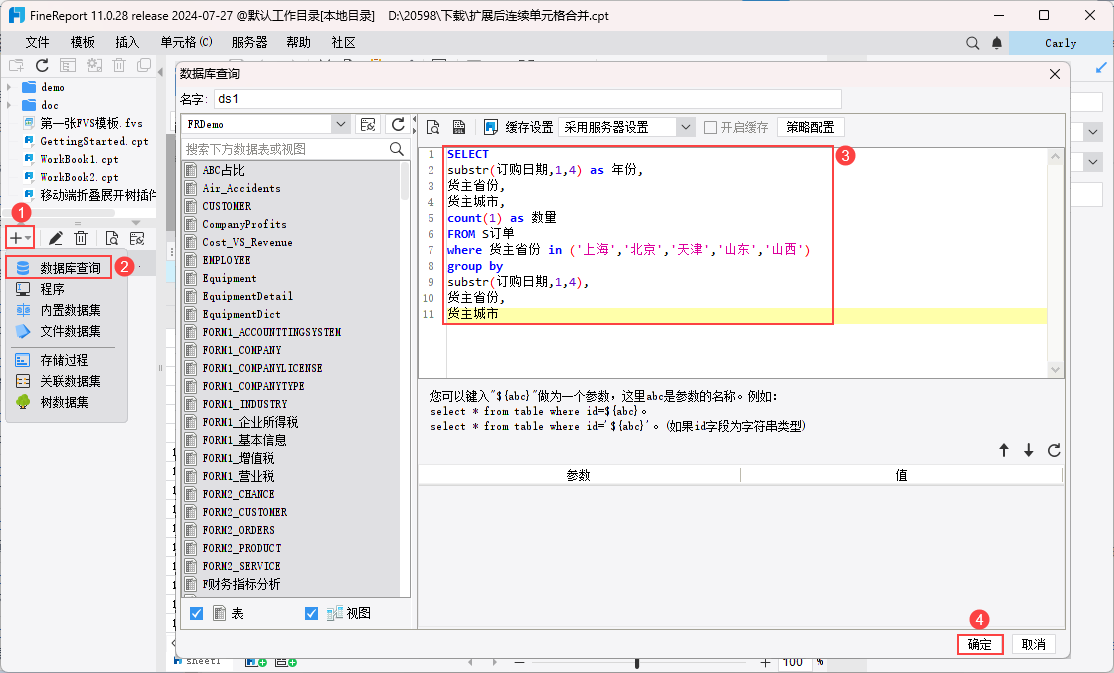
Task: Click the connection edit icon next to preview dataset
Action: pos(137,238)
